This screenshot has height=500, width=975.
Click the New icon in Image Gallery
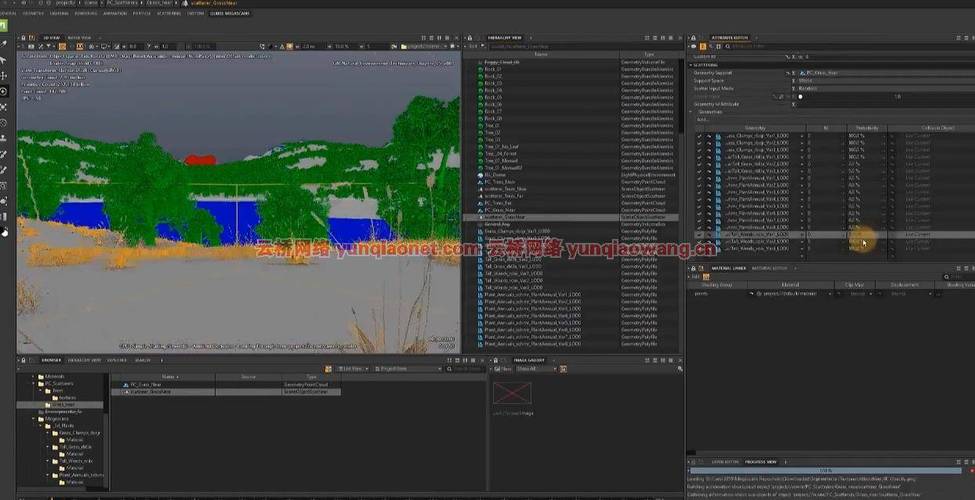497,368
